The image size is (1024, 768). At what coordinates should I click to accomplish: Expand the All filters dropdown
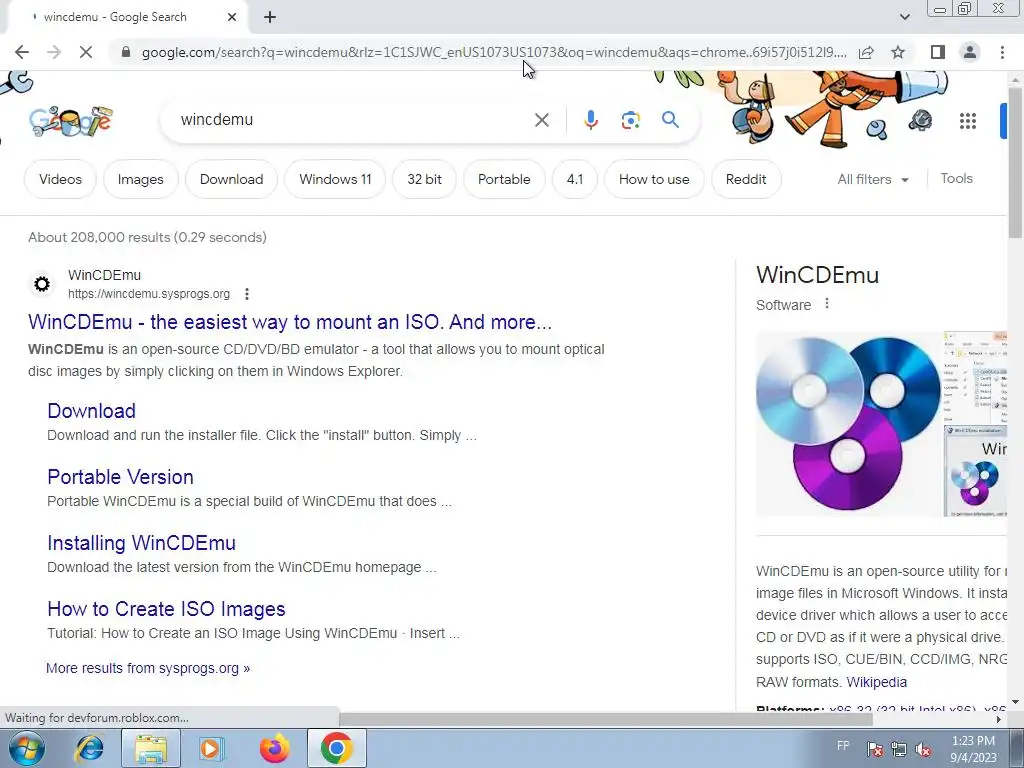[873, 179]
